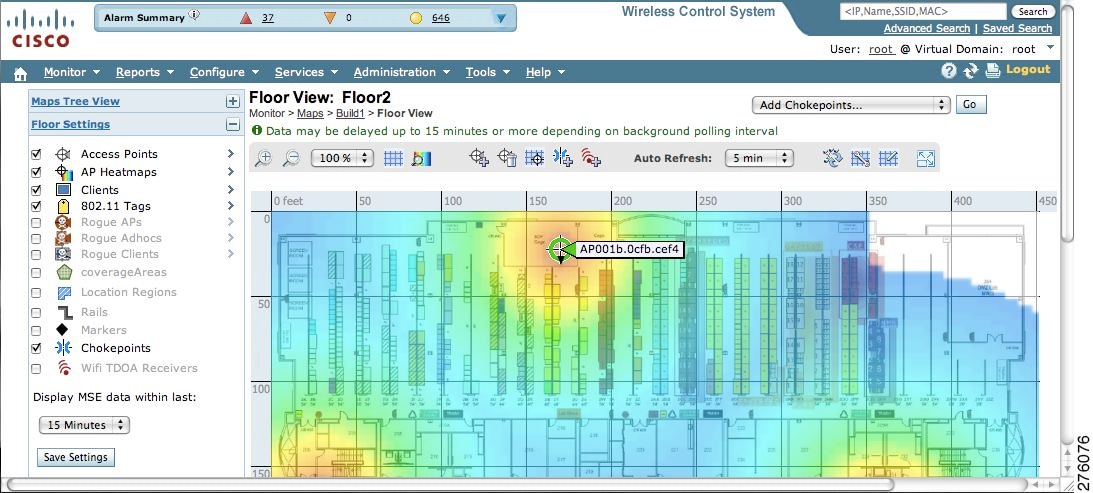Uncheck the Chokepoints checkbox
The image size is (1093, 493).
36,348
